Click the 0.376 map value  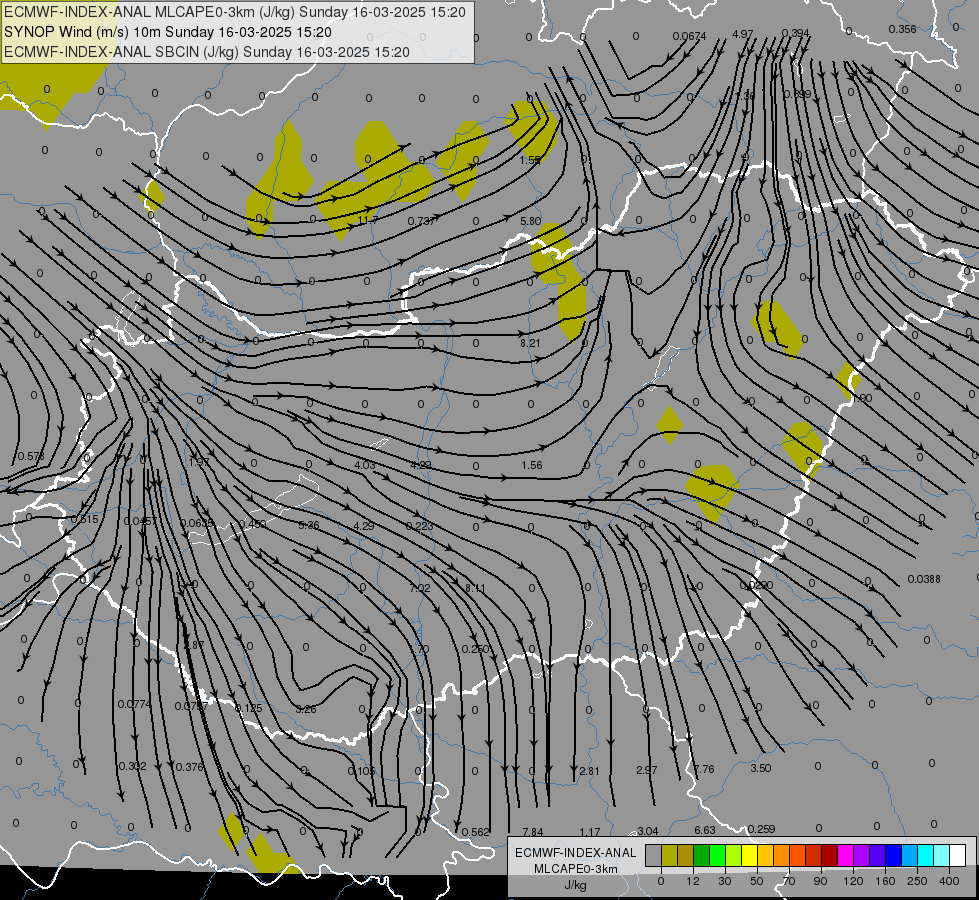pos(190,767)
